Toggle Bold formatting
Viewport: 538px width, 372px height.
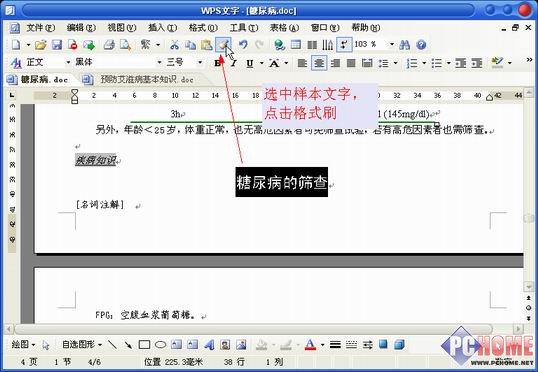(217, 63)
